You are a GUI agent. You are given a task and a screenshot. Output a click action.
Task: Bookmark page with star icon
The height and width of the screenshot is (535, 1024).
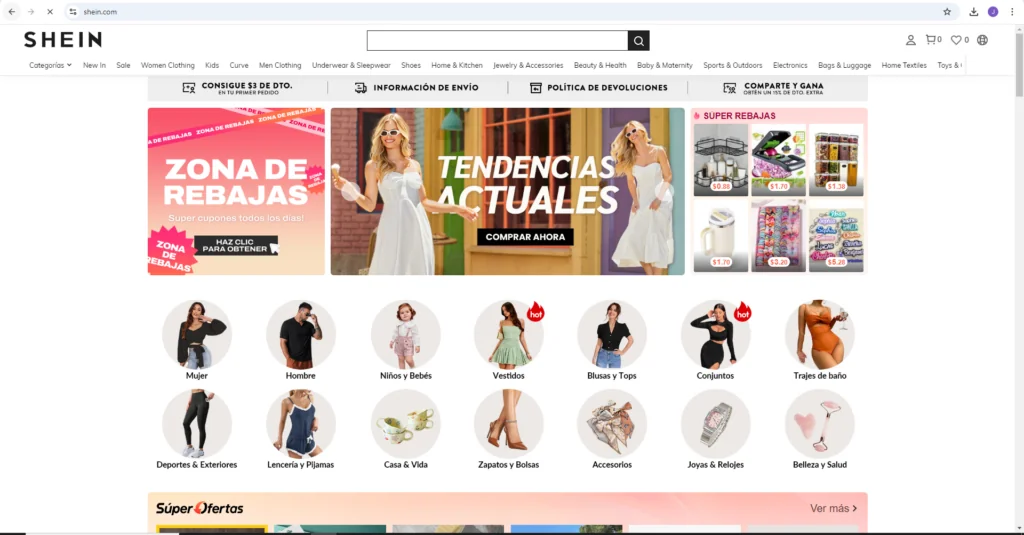click(x=947, y=12)
